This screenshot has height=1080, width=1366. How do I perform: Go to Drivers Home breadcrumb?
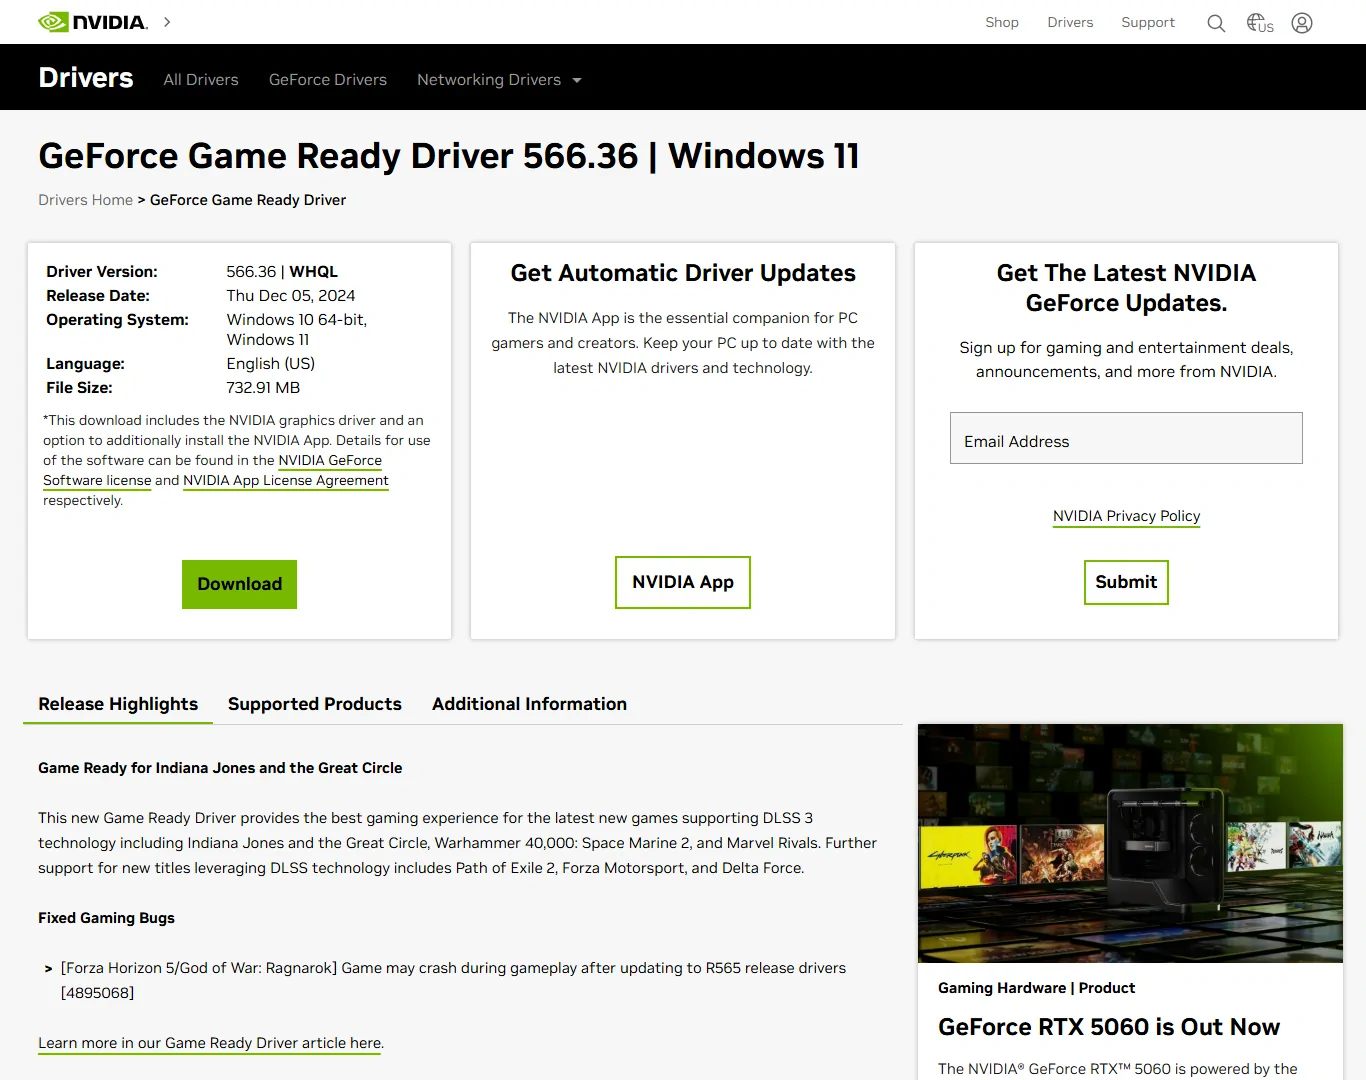tap(85, 200)
